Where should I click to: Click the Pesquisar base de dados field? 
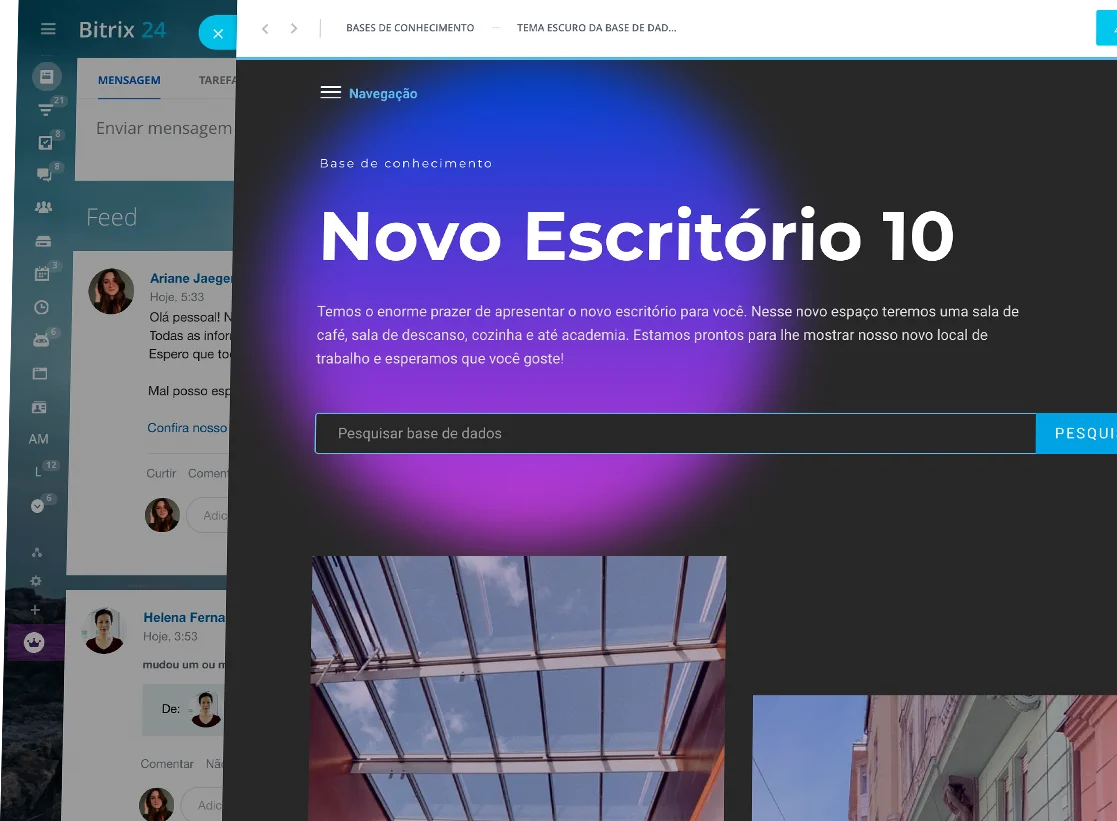click(675, 434)
